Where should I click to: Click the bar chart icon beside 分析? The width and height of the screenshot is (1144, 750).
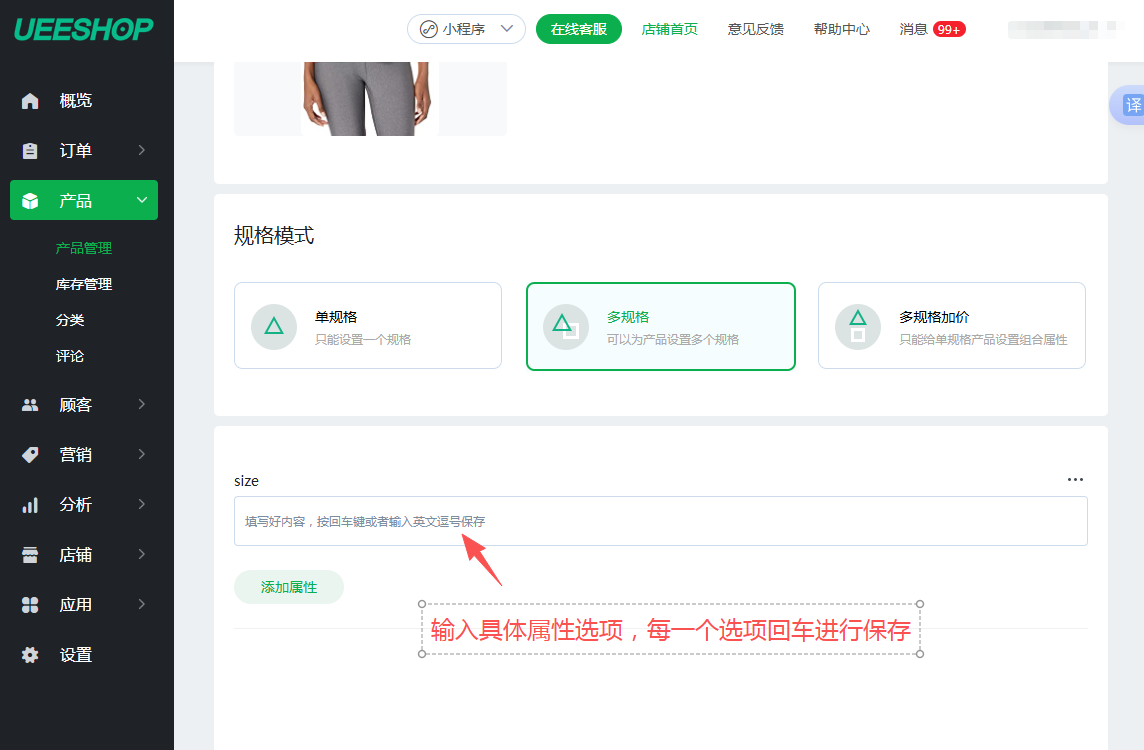point(30,505)
